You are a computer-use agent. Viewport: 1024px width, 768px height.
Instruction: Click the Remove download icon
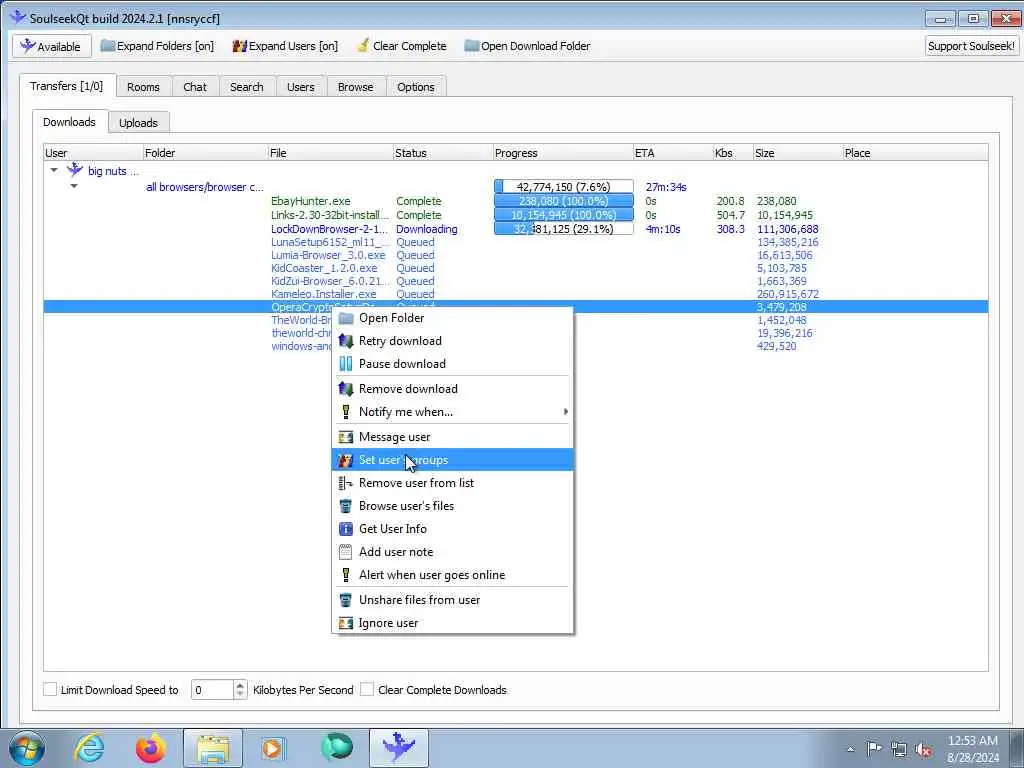tap(345, 389)
